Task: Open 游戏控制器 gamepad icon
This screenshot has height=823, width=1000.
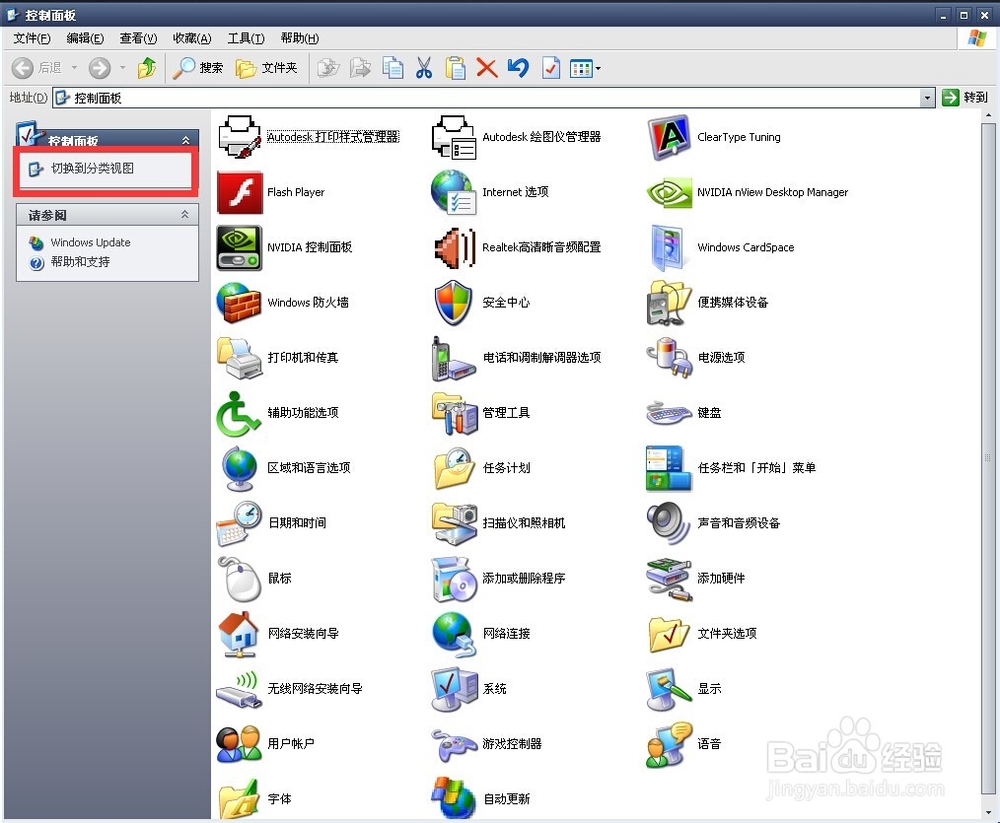Action: pos(453,745)
